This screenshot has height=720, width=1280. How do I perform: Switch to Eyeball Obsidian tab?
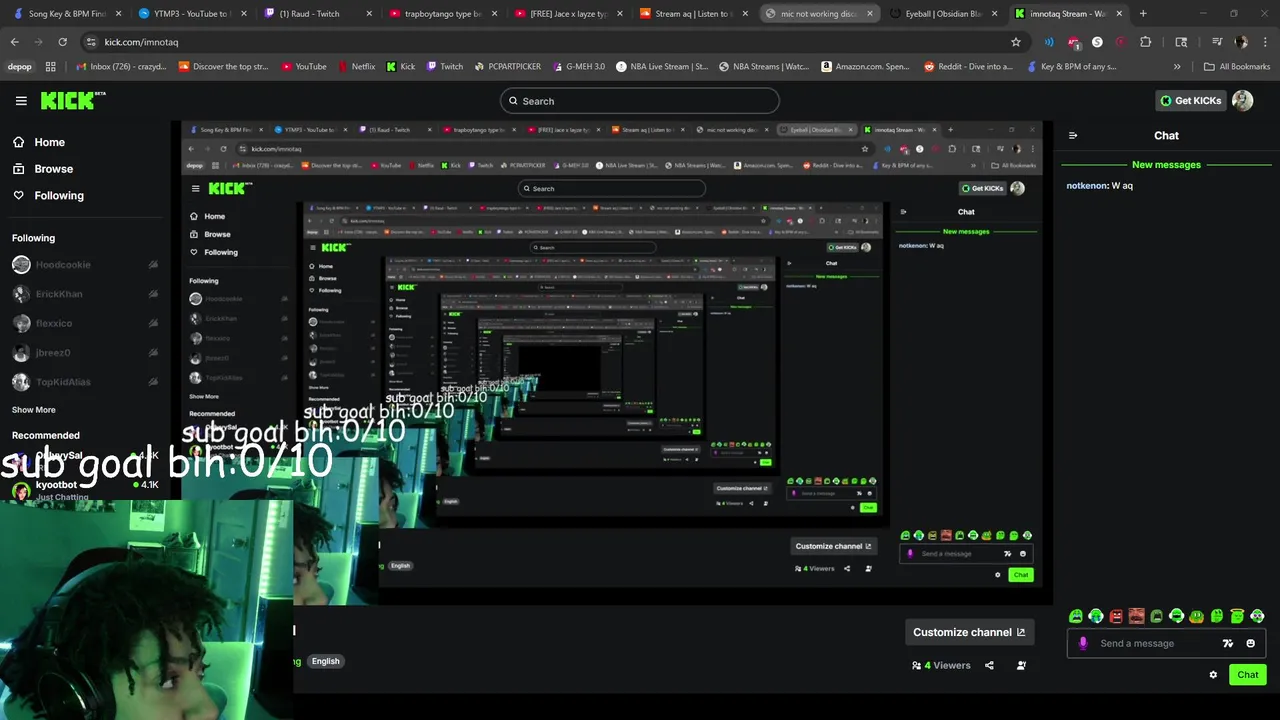tap(943, 14)
